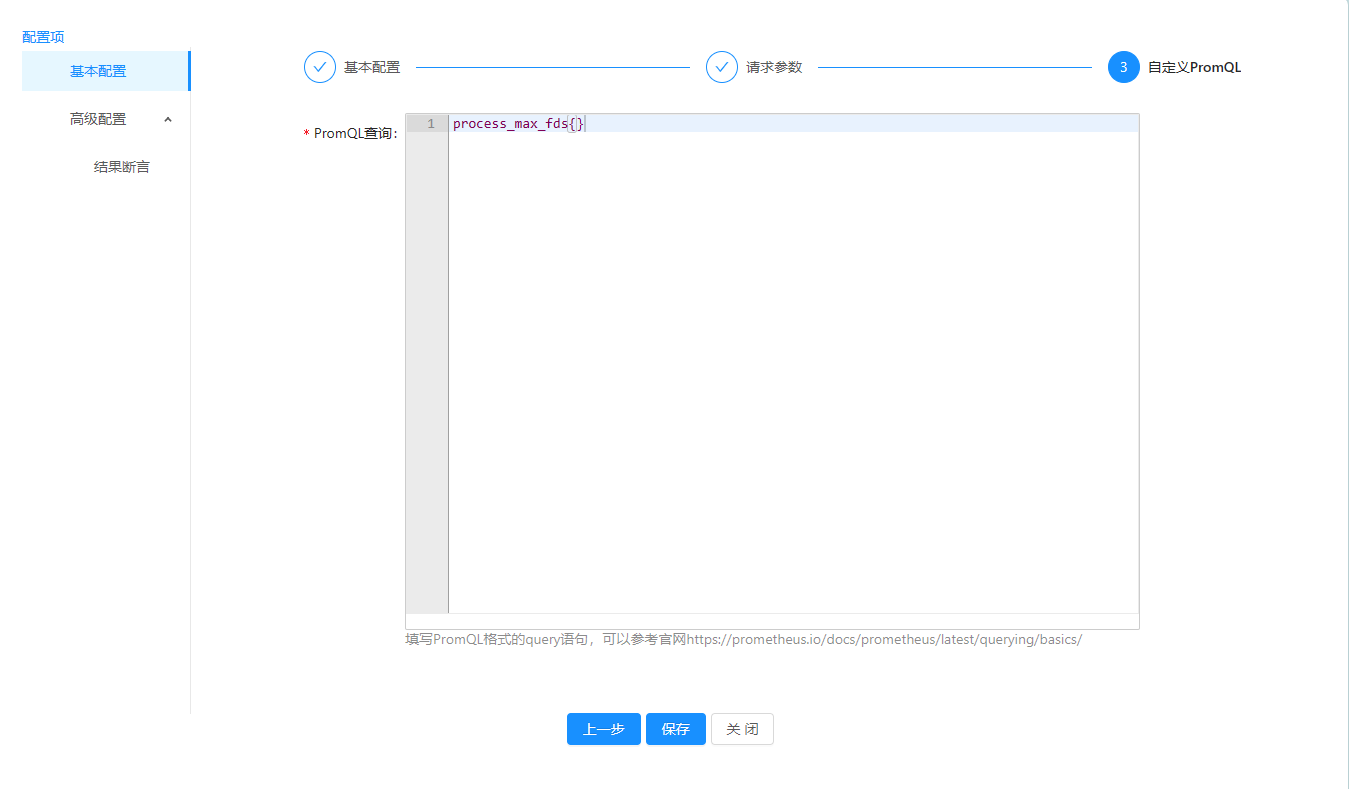Click the prometheus.io docs URL in the hint
The width and height of the screenshot is (1349, 789).
[884, 639]
